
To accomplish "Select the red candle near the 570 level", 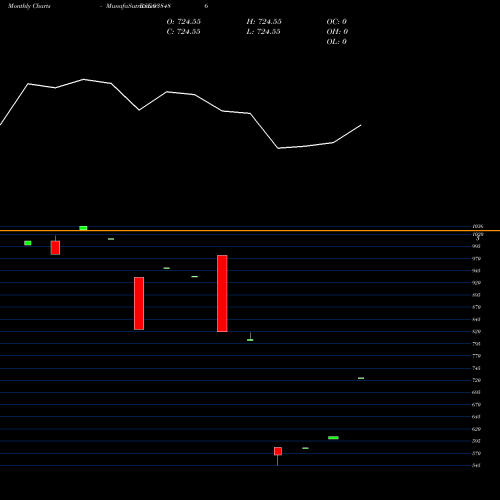I will [278, 451].
